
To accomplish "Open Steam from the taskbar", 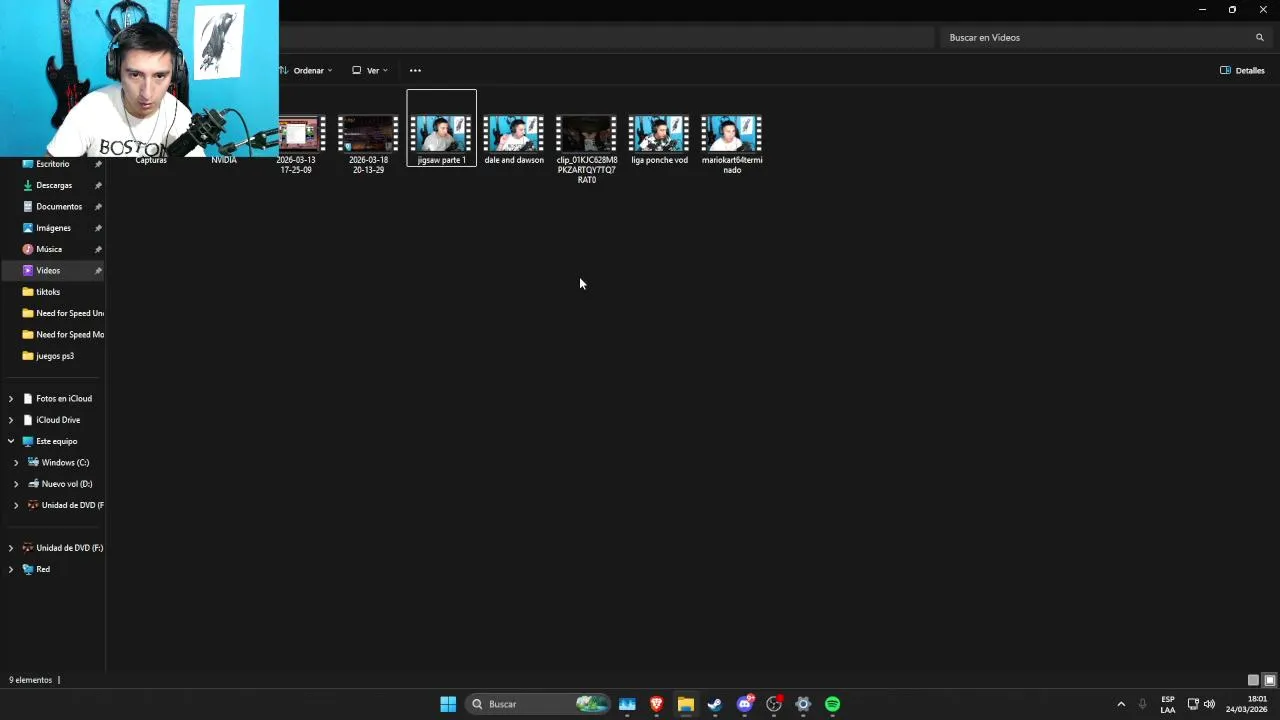I will [714, 704].
